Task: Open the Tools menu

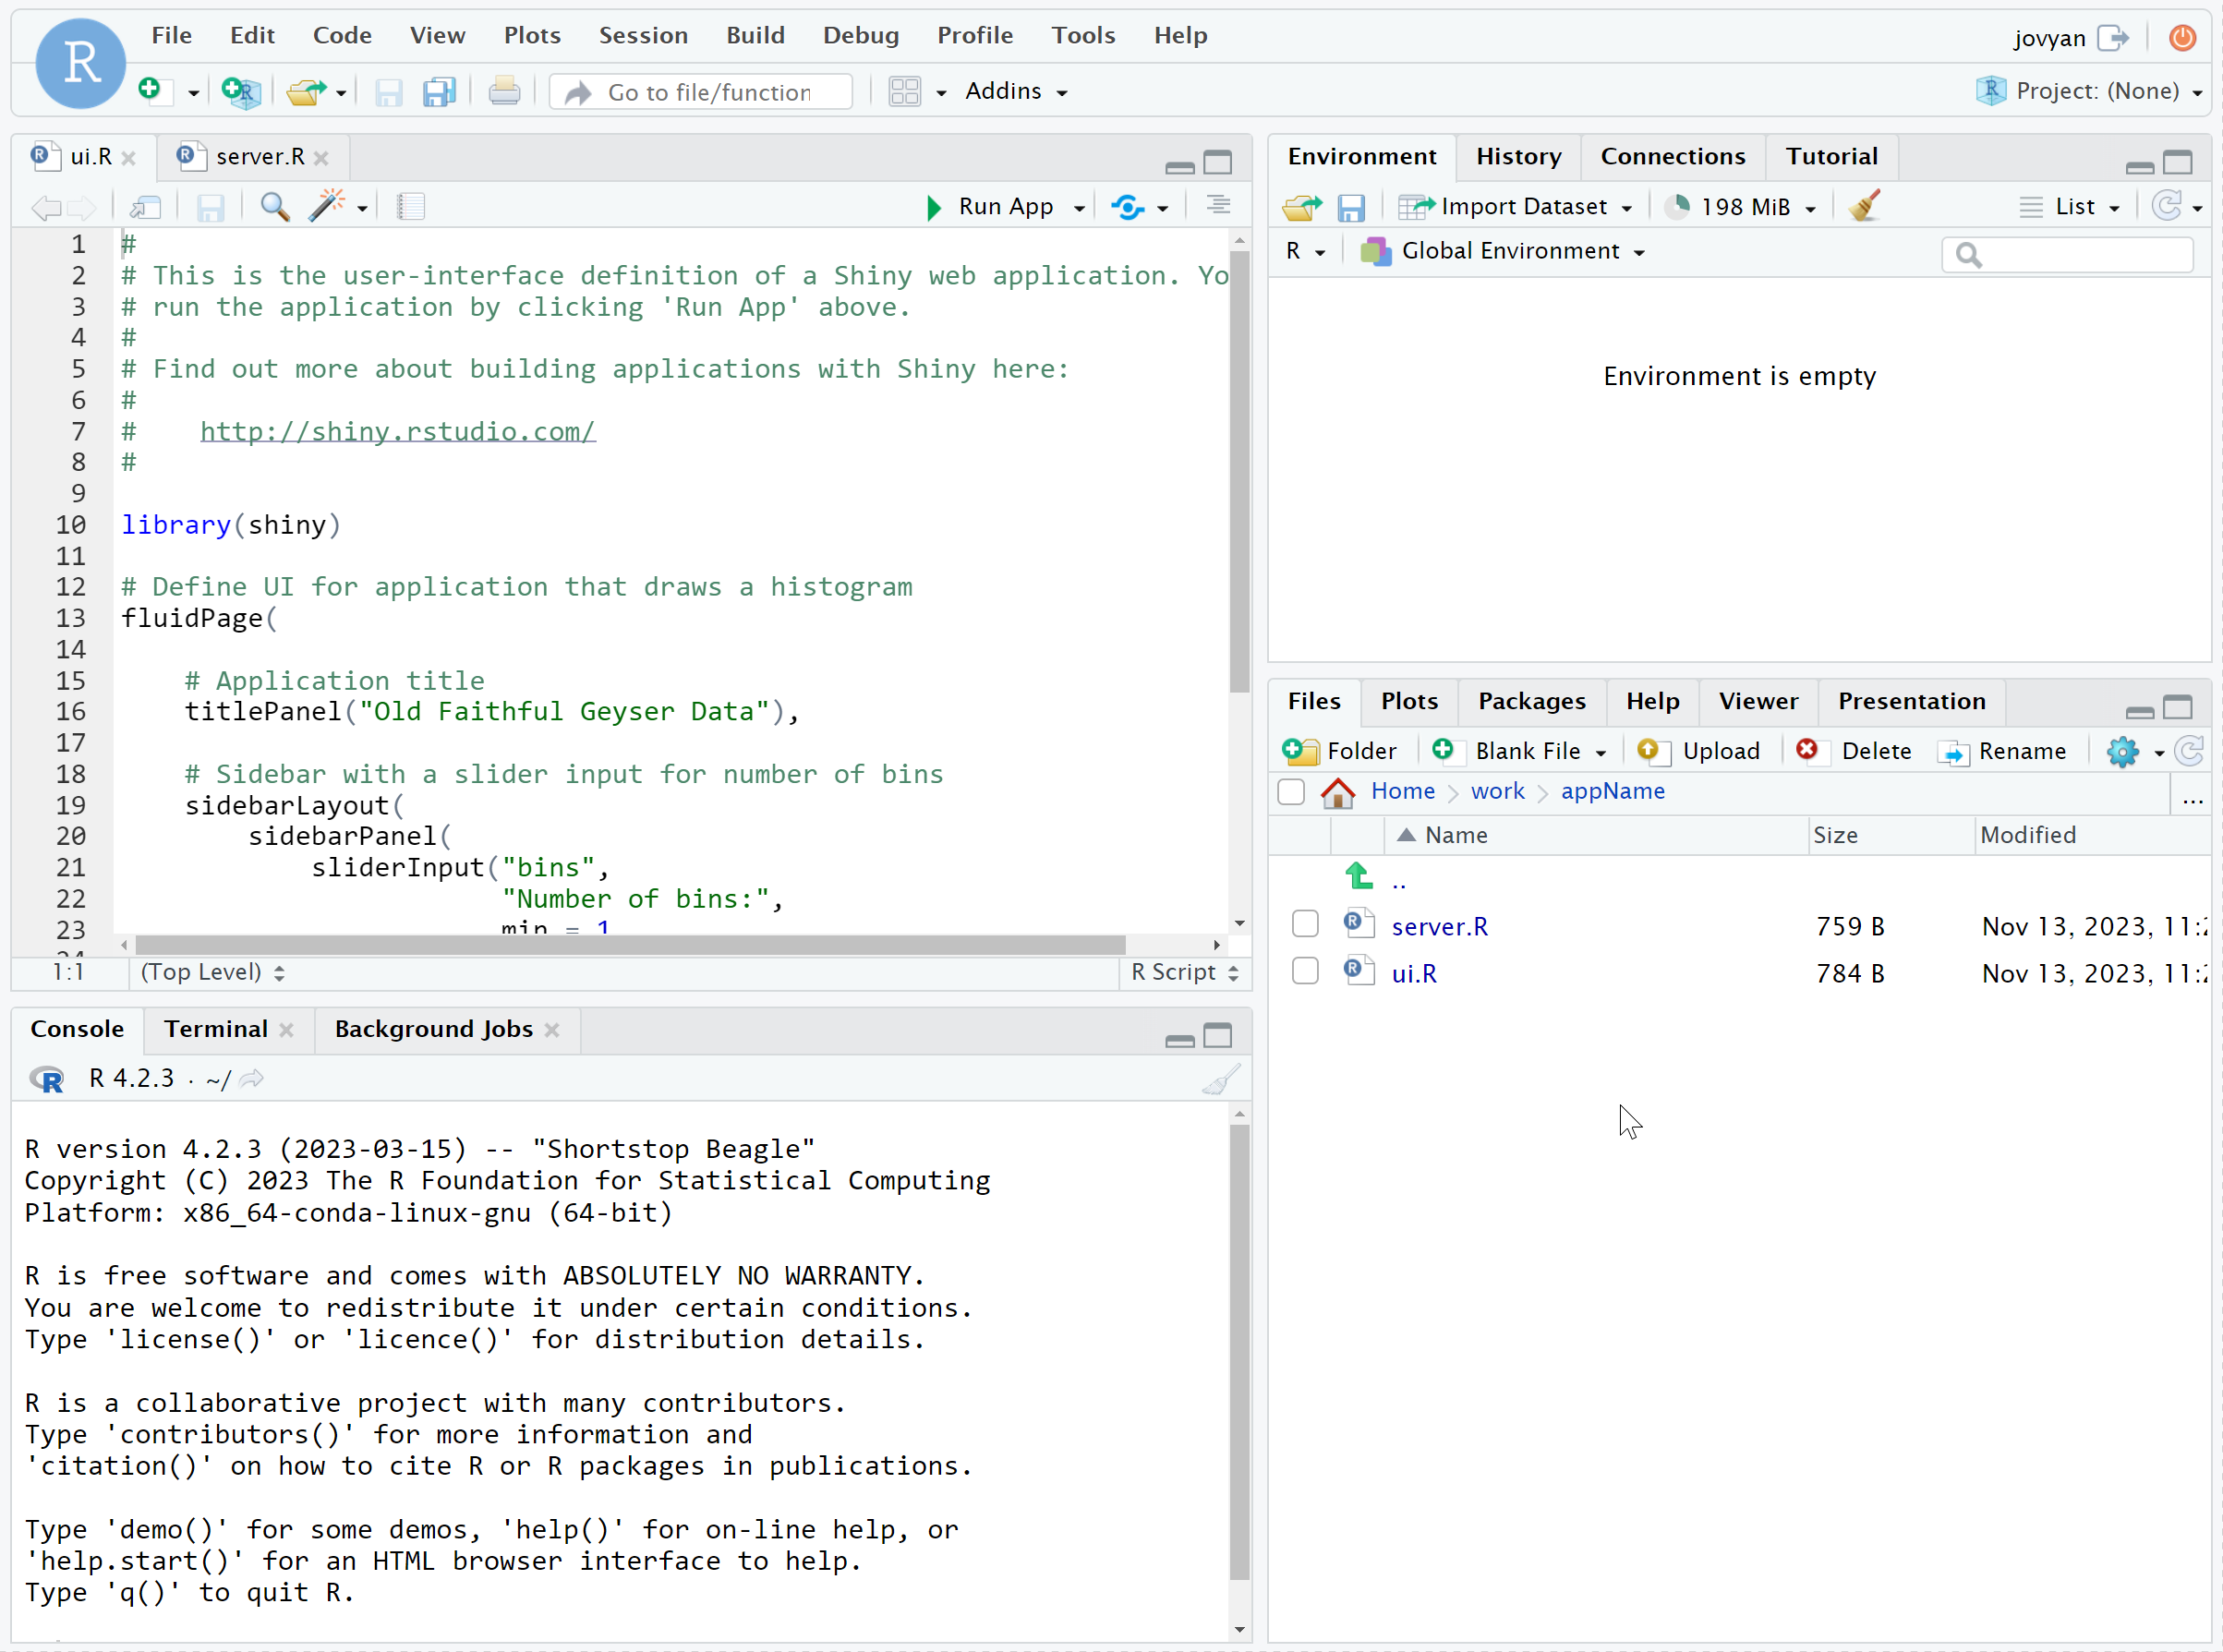Action: point(1083,35)
